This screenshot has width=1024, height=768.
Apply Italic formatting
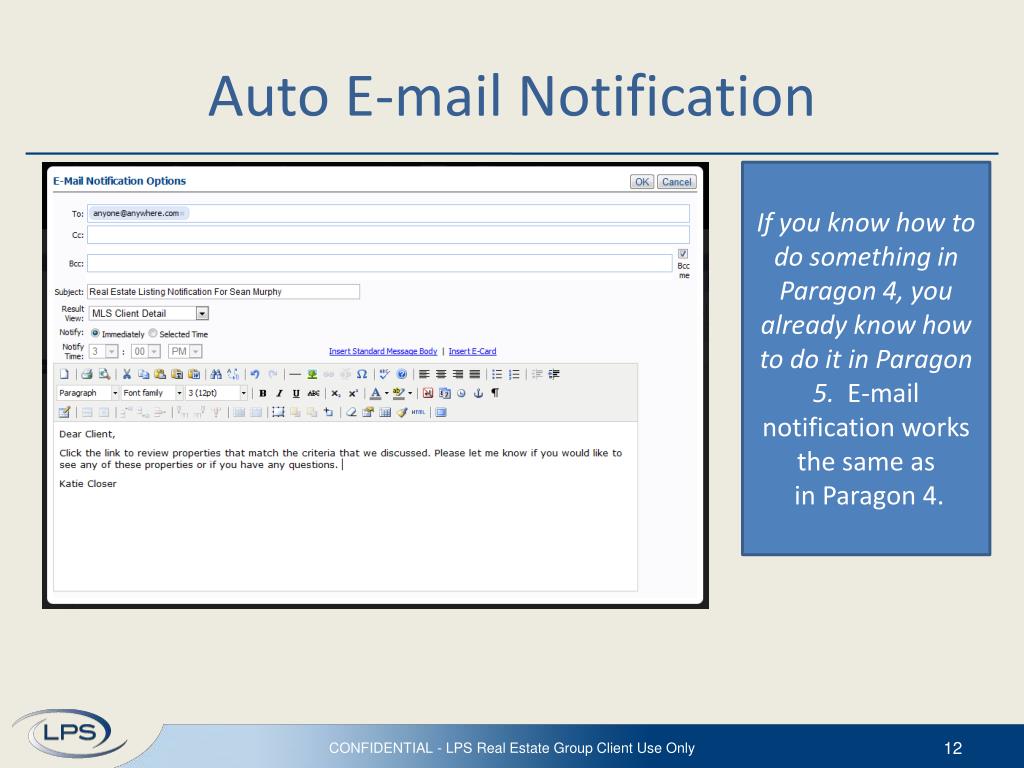coord(279,393)
